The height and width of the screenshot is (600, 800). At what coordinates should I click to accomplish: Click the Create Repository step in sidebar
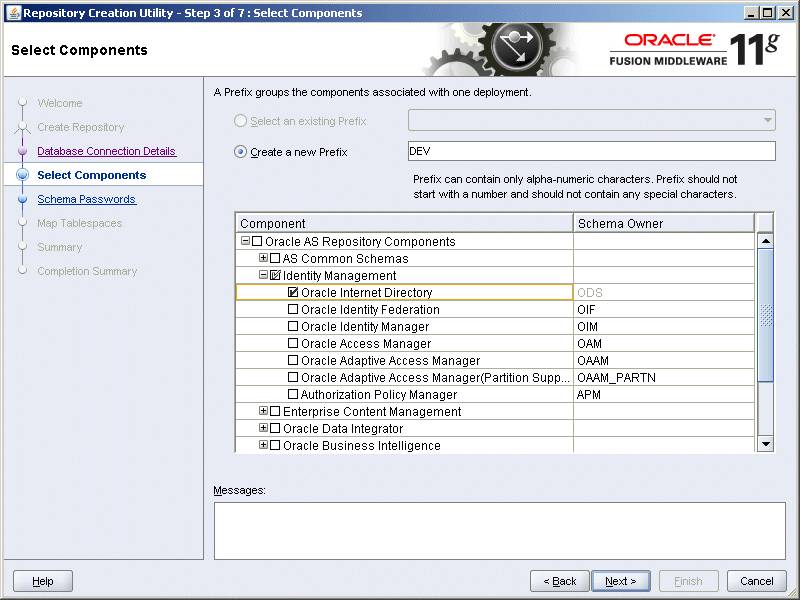(81, 127)
